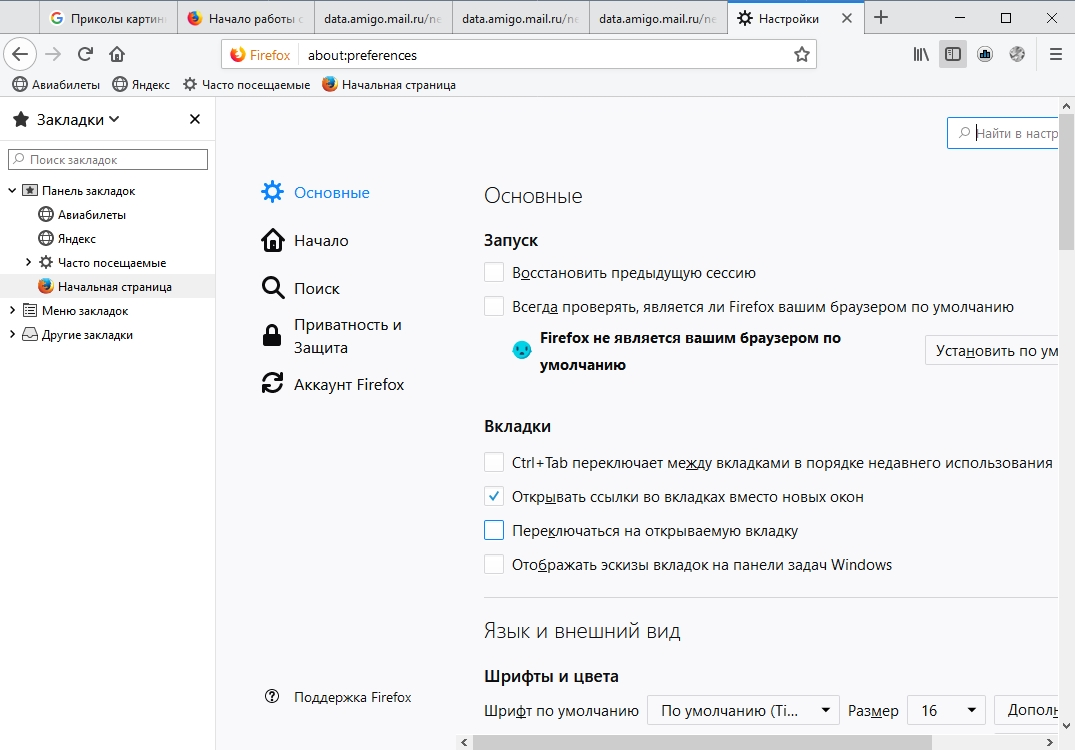1075x750 pixels.
Task: Open the Яндекс bookmark in bookmarks toolbar
Action: tap(141, 84)
